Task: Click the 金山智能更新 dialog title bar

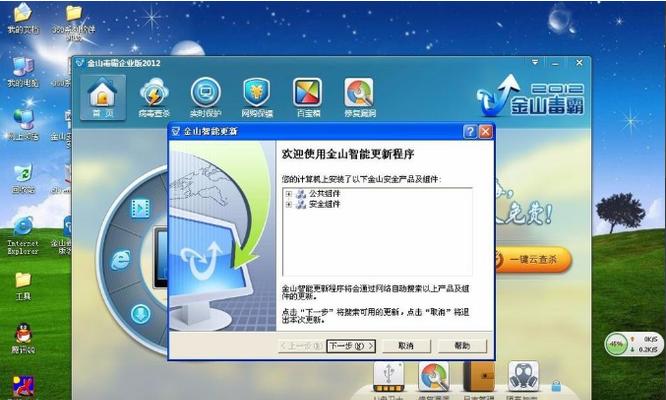Action: coord(314,132)
